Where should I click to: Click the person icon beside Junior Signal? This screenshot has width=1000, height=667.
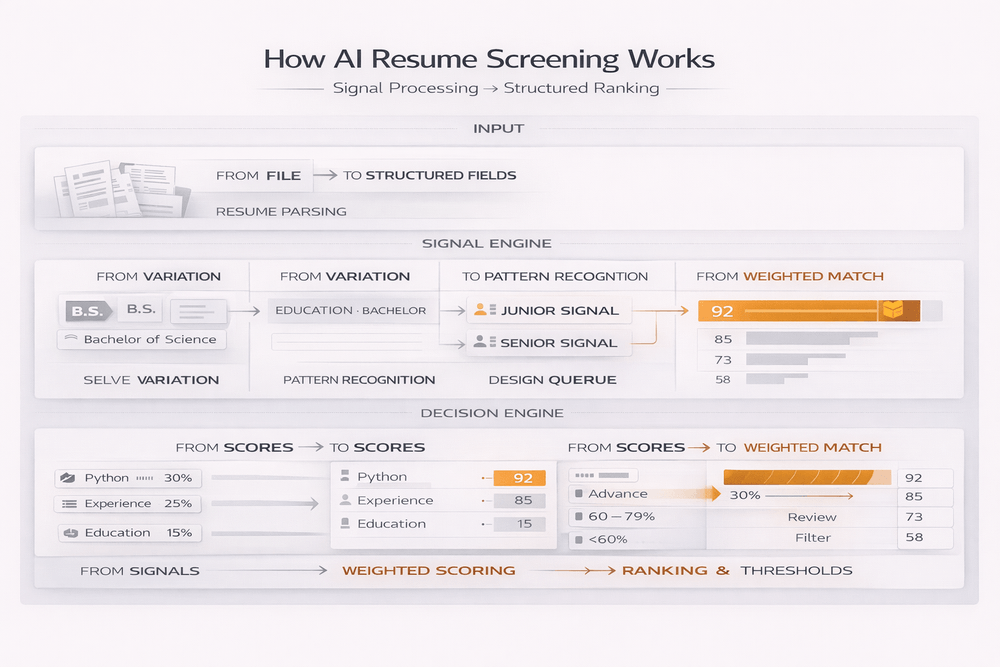[480, 311]
